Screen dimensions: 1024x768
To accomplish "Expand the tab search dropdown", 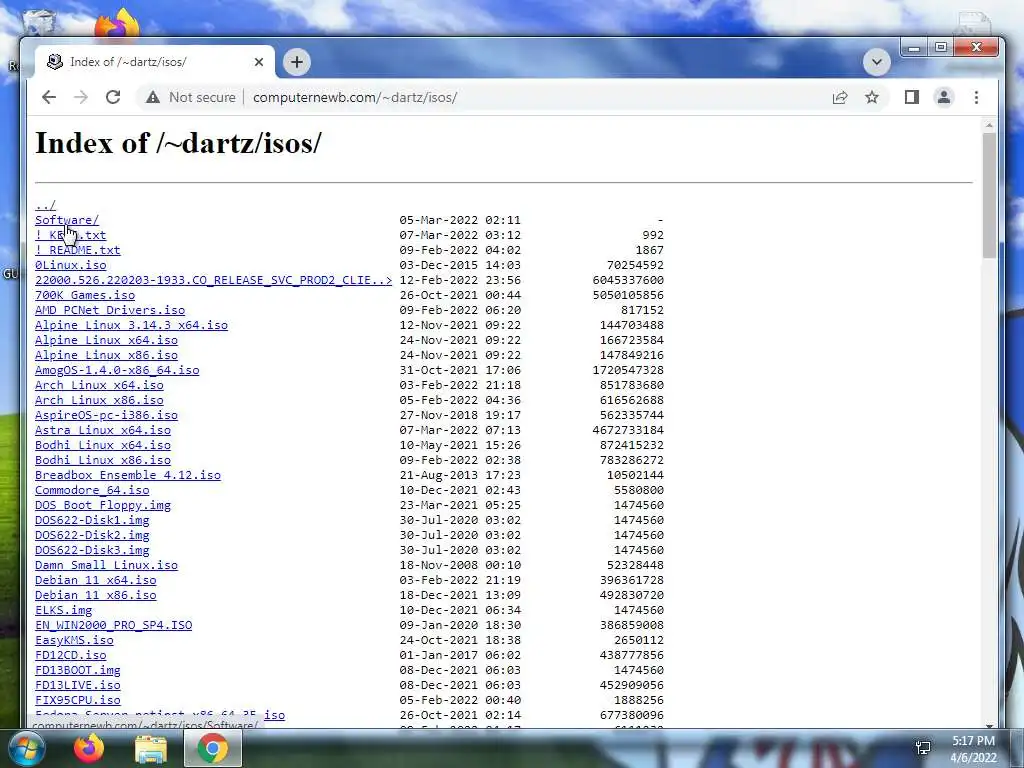I will (876, 63).
